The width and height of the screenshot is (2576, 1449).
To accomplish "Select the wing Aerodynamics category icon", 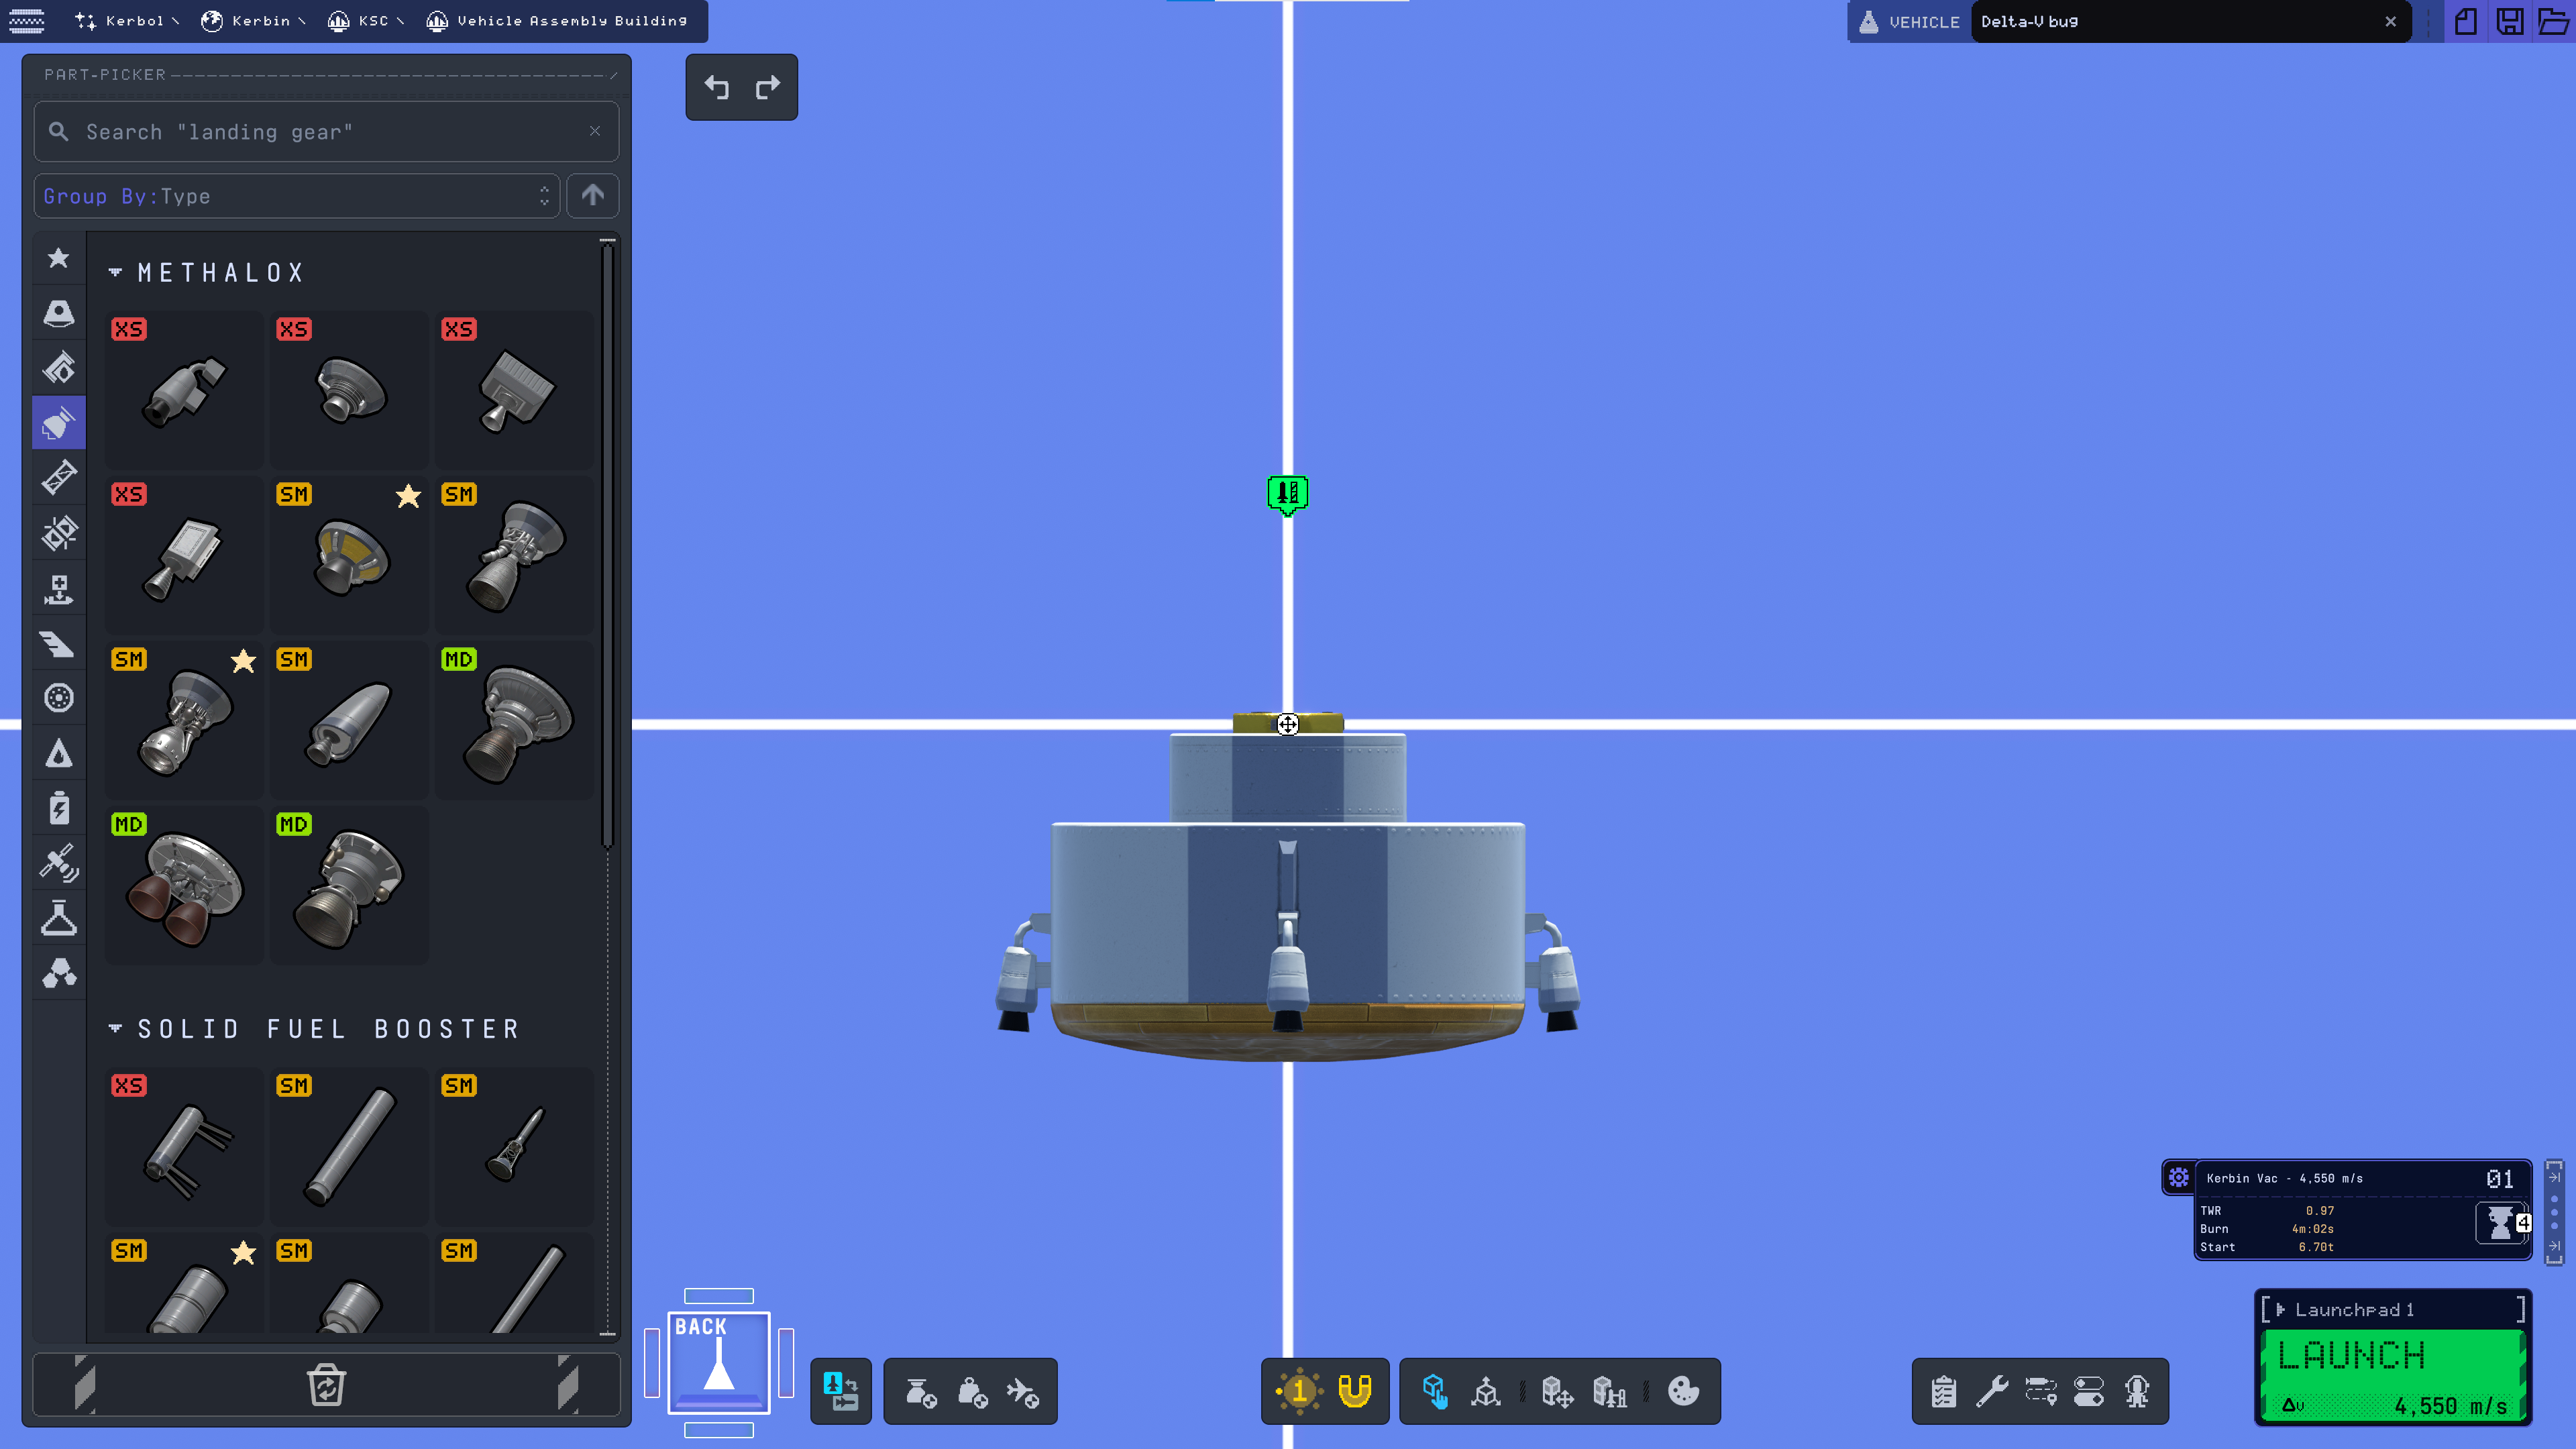I will tap(59, 643).
